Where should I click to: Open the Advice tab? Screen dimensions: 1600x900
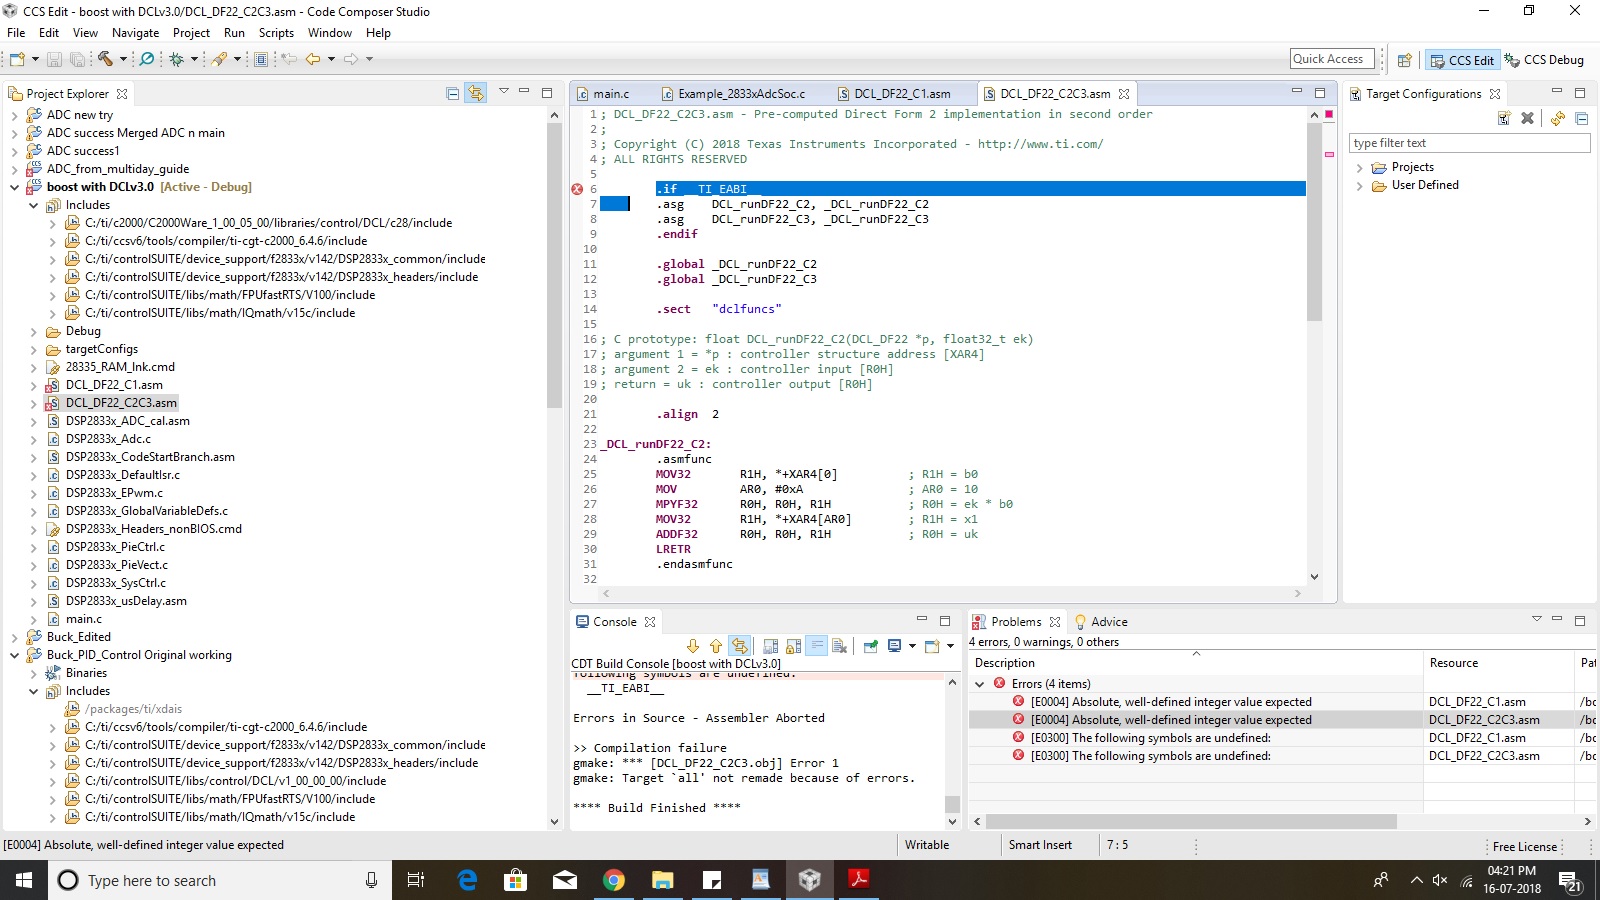[x=1108, y=622]
